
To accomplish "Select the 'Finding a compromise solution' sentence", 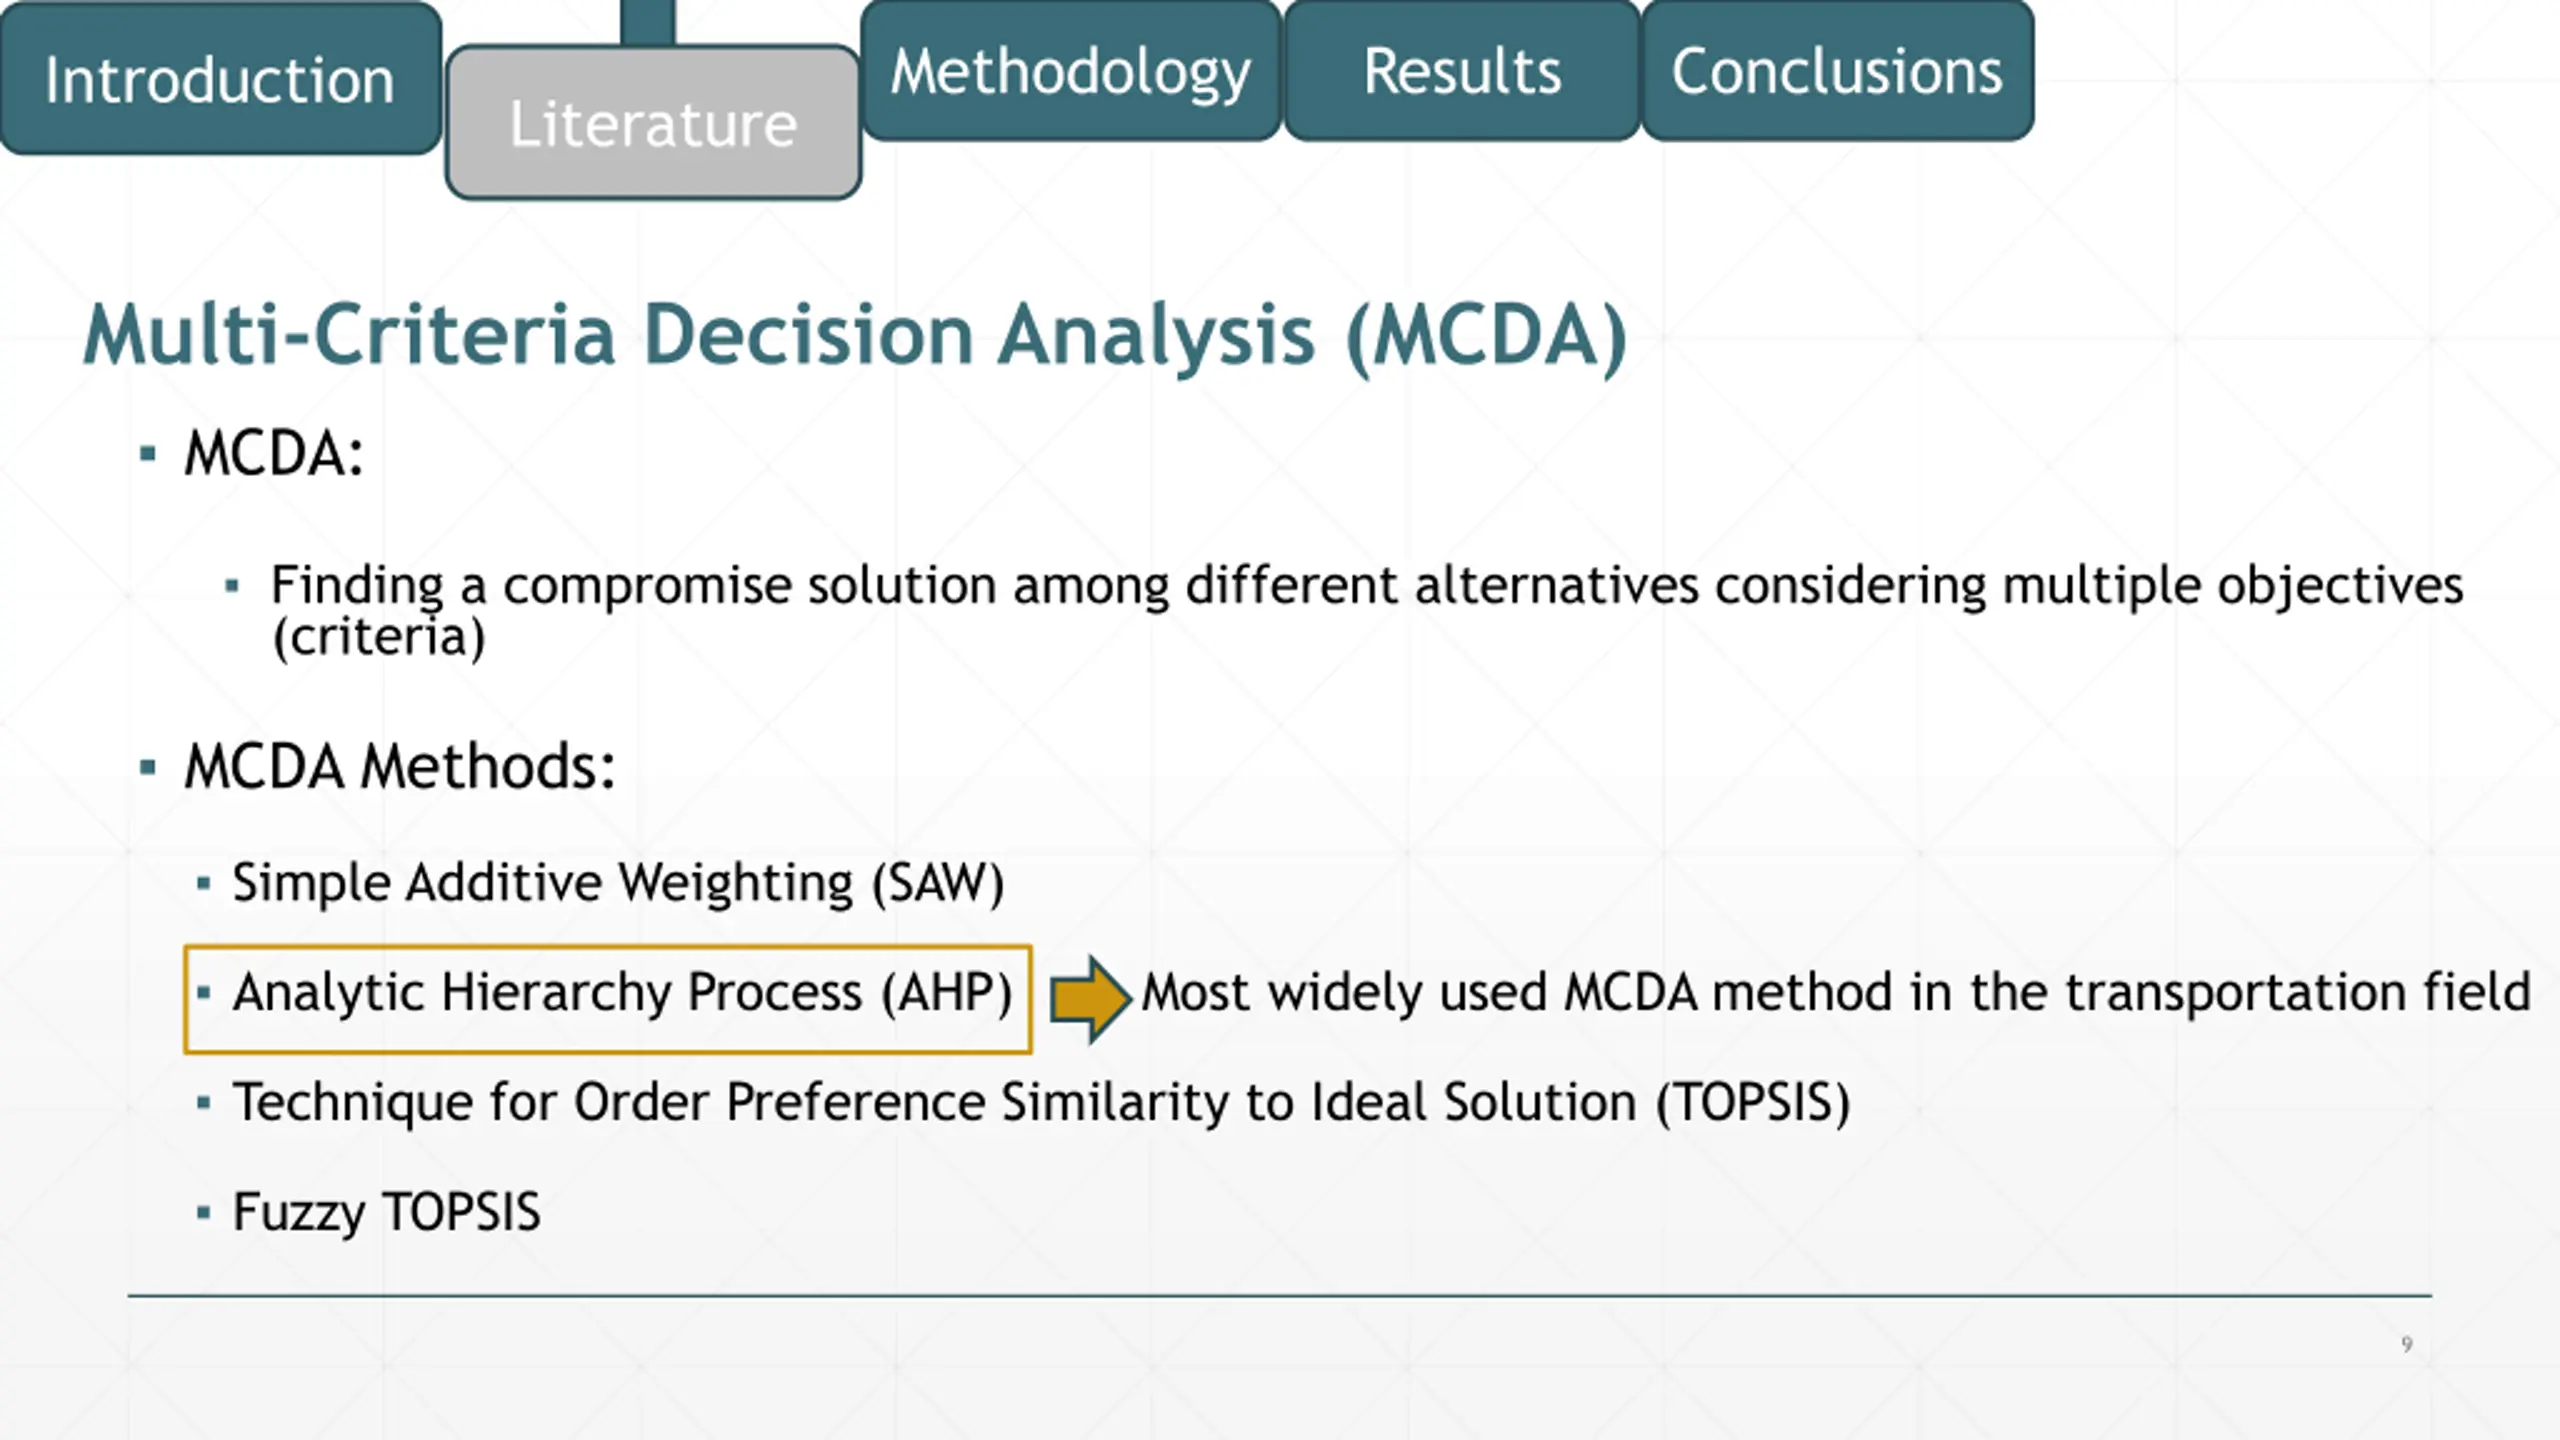I will tap(1366, 611).
